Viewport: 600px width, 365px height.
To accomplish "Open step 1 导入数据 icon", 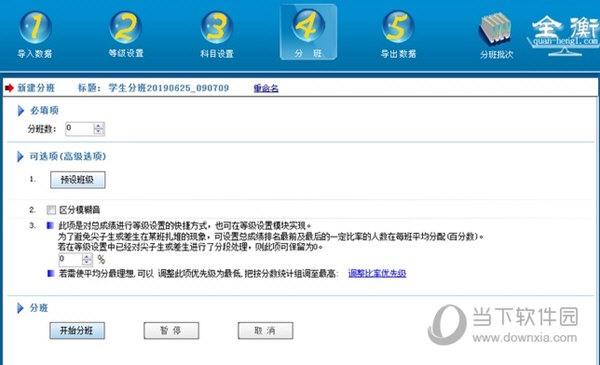I will click(x=35, y=28).
